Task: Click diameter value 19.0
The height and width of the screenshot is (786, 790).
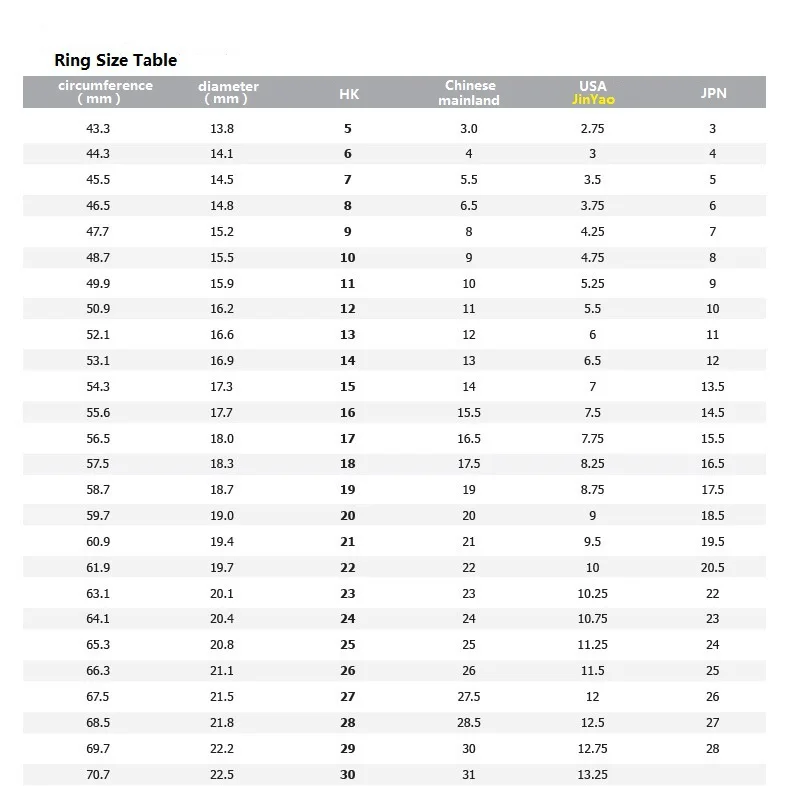Action: (x=222, y=515)
